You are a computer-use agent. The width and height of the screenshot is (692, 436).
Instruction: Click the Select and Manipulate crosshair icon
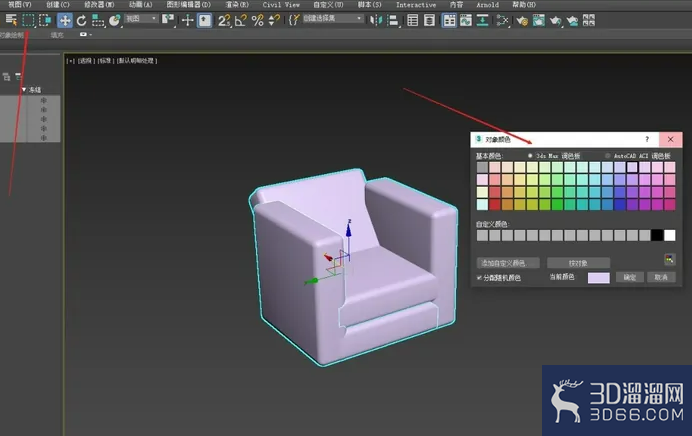coord(188,20)
